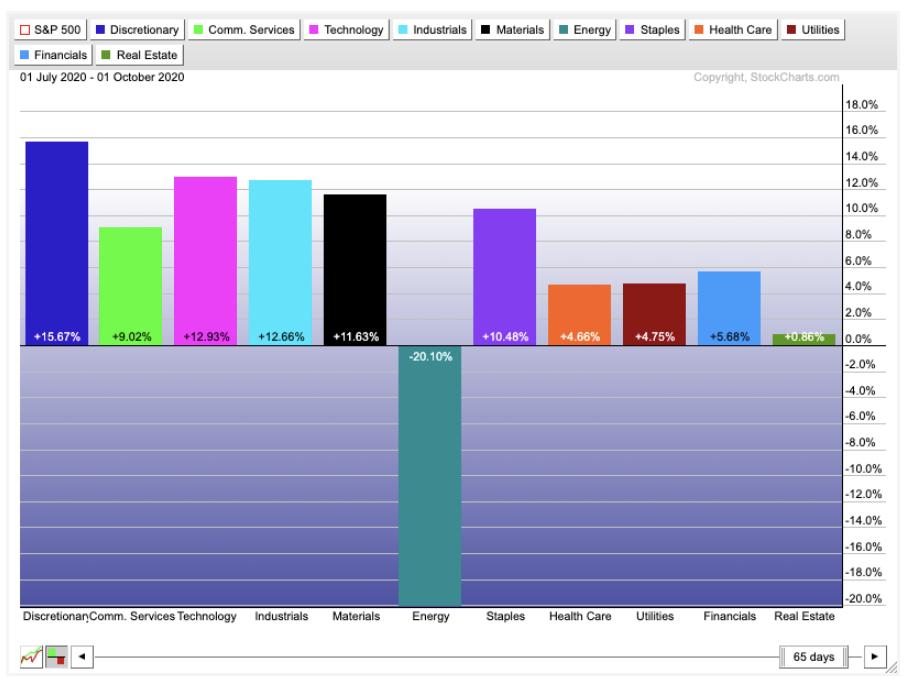
Task: Click the right arrow of date slider
Action: click(876, 656)
